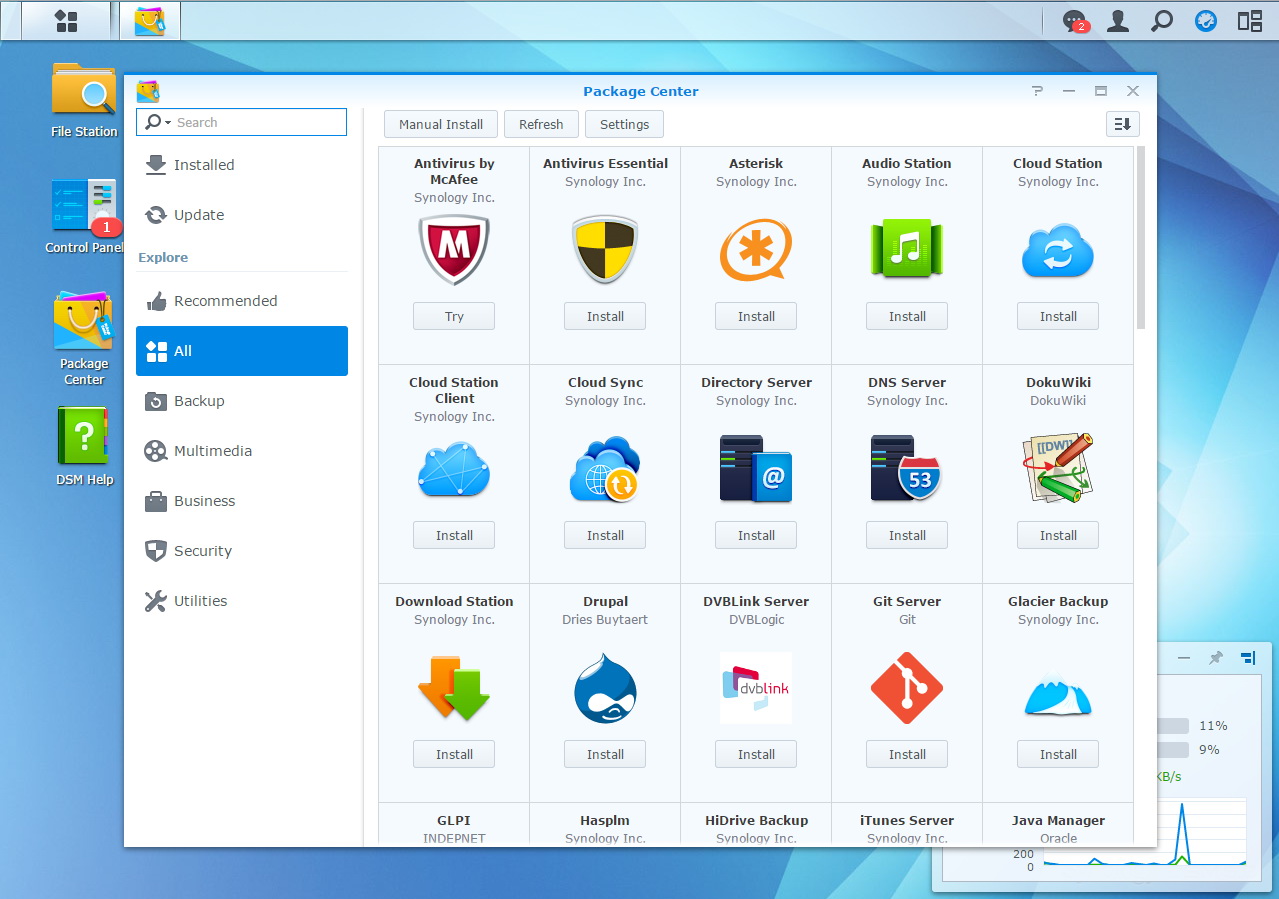
Task: Open DSM Help desktop icon
Action: [84, 446]
